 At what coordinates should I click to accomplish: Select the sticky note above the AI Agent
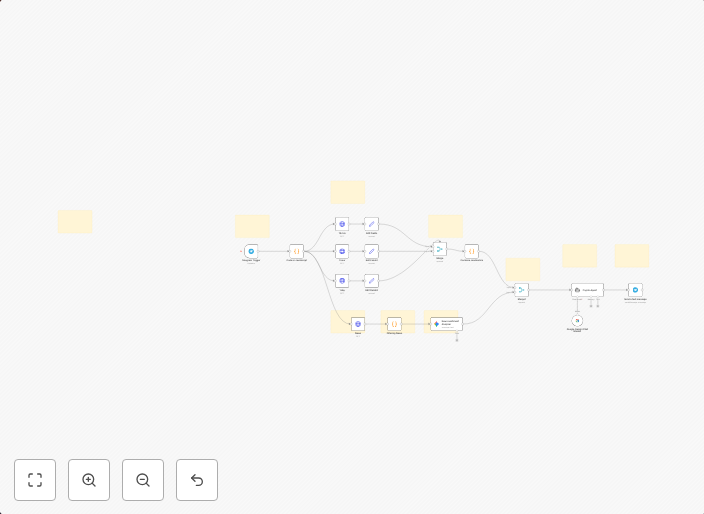coord(580,256)
